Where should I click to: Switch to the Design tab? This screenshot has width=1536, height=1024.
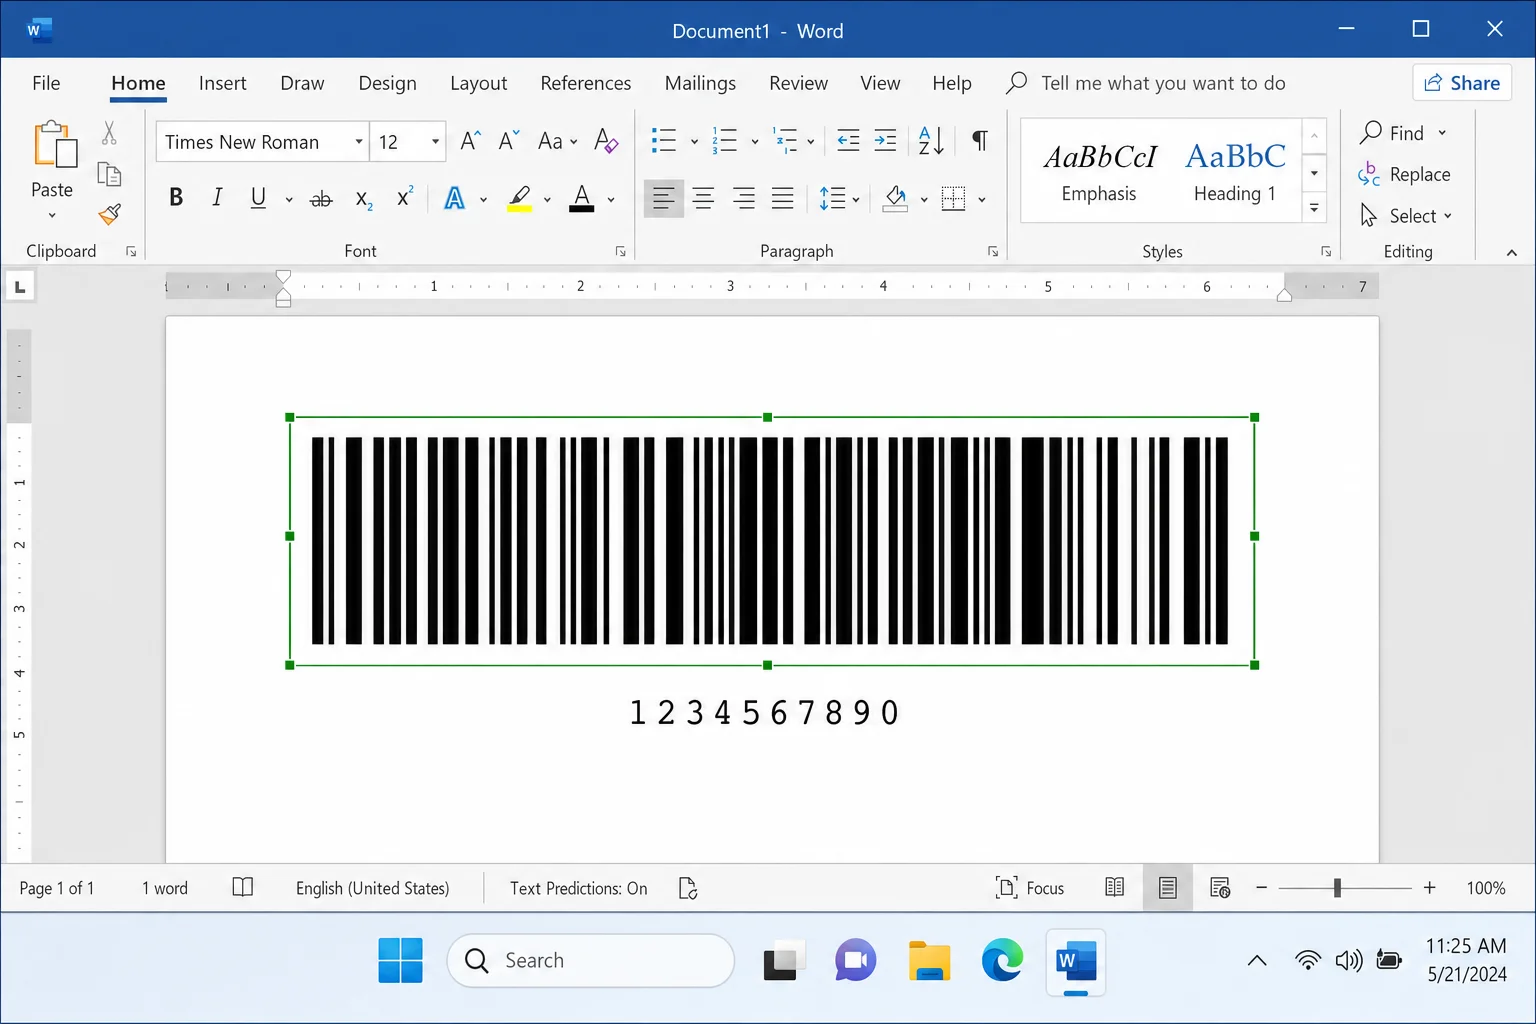coord(387,83)
